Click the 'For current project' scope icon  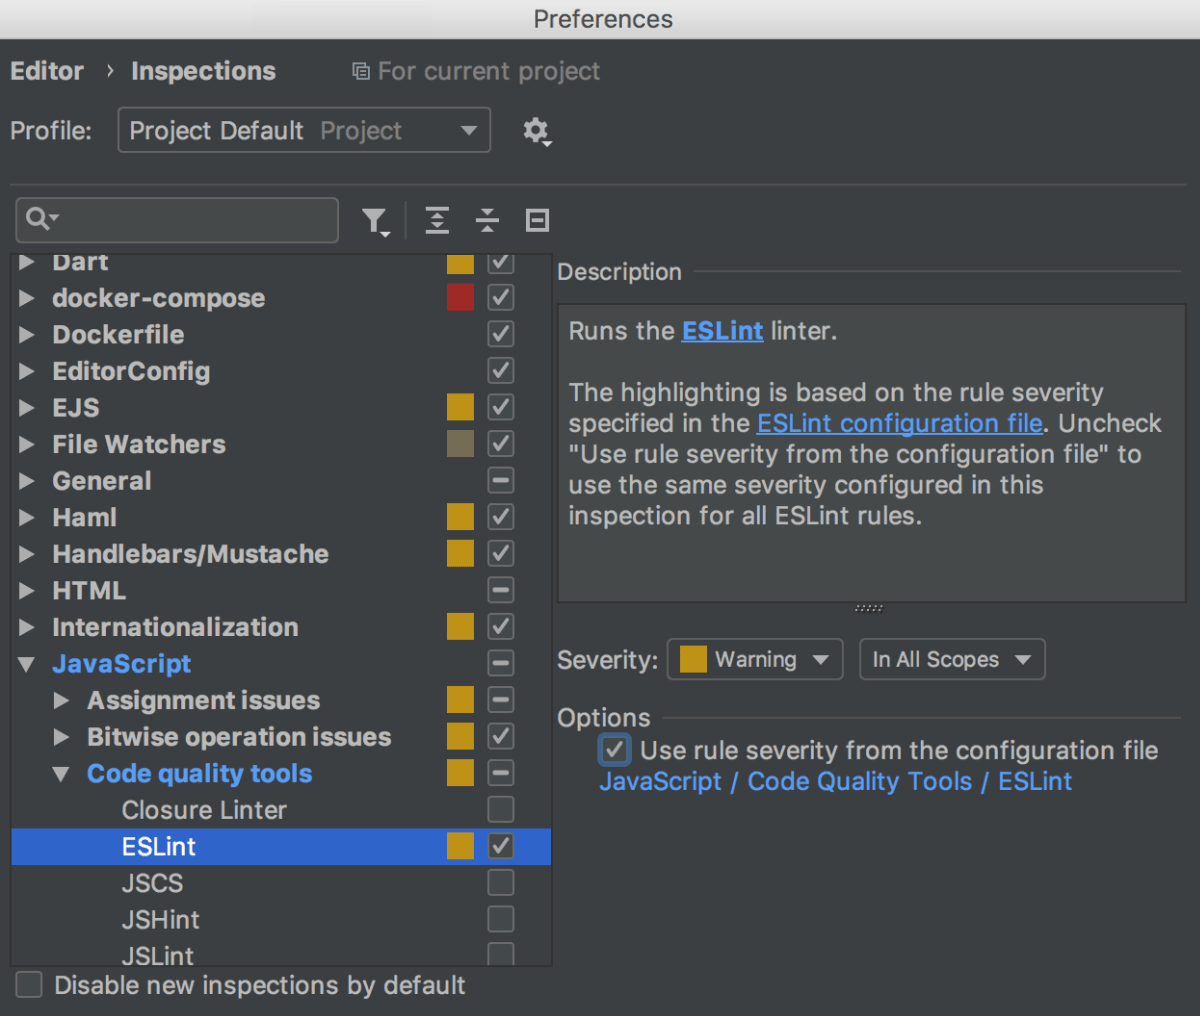pyautogui.click(x=359, y=71)
